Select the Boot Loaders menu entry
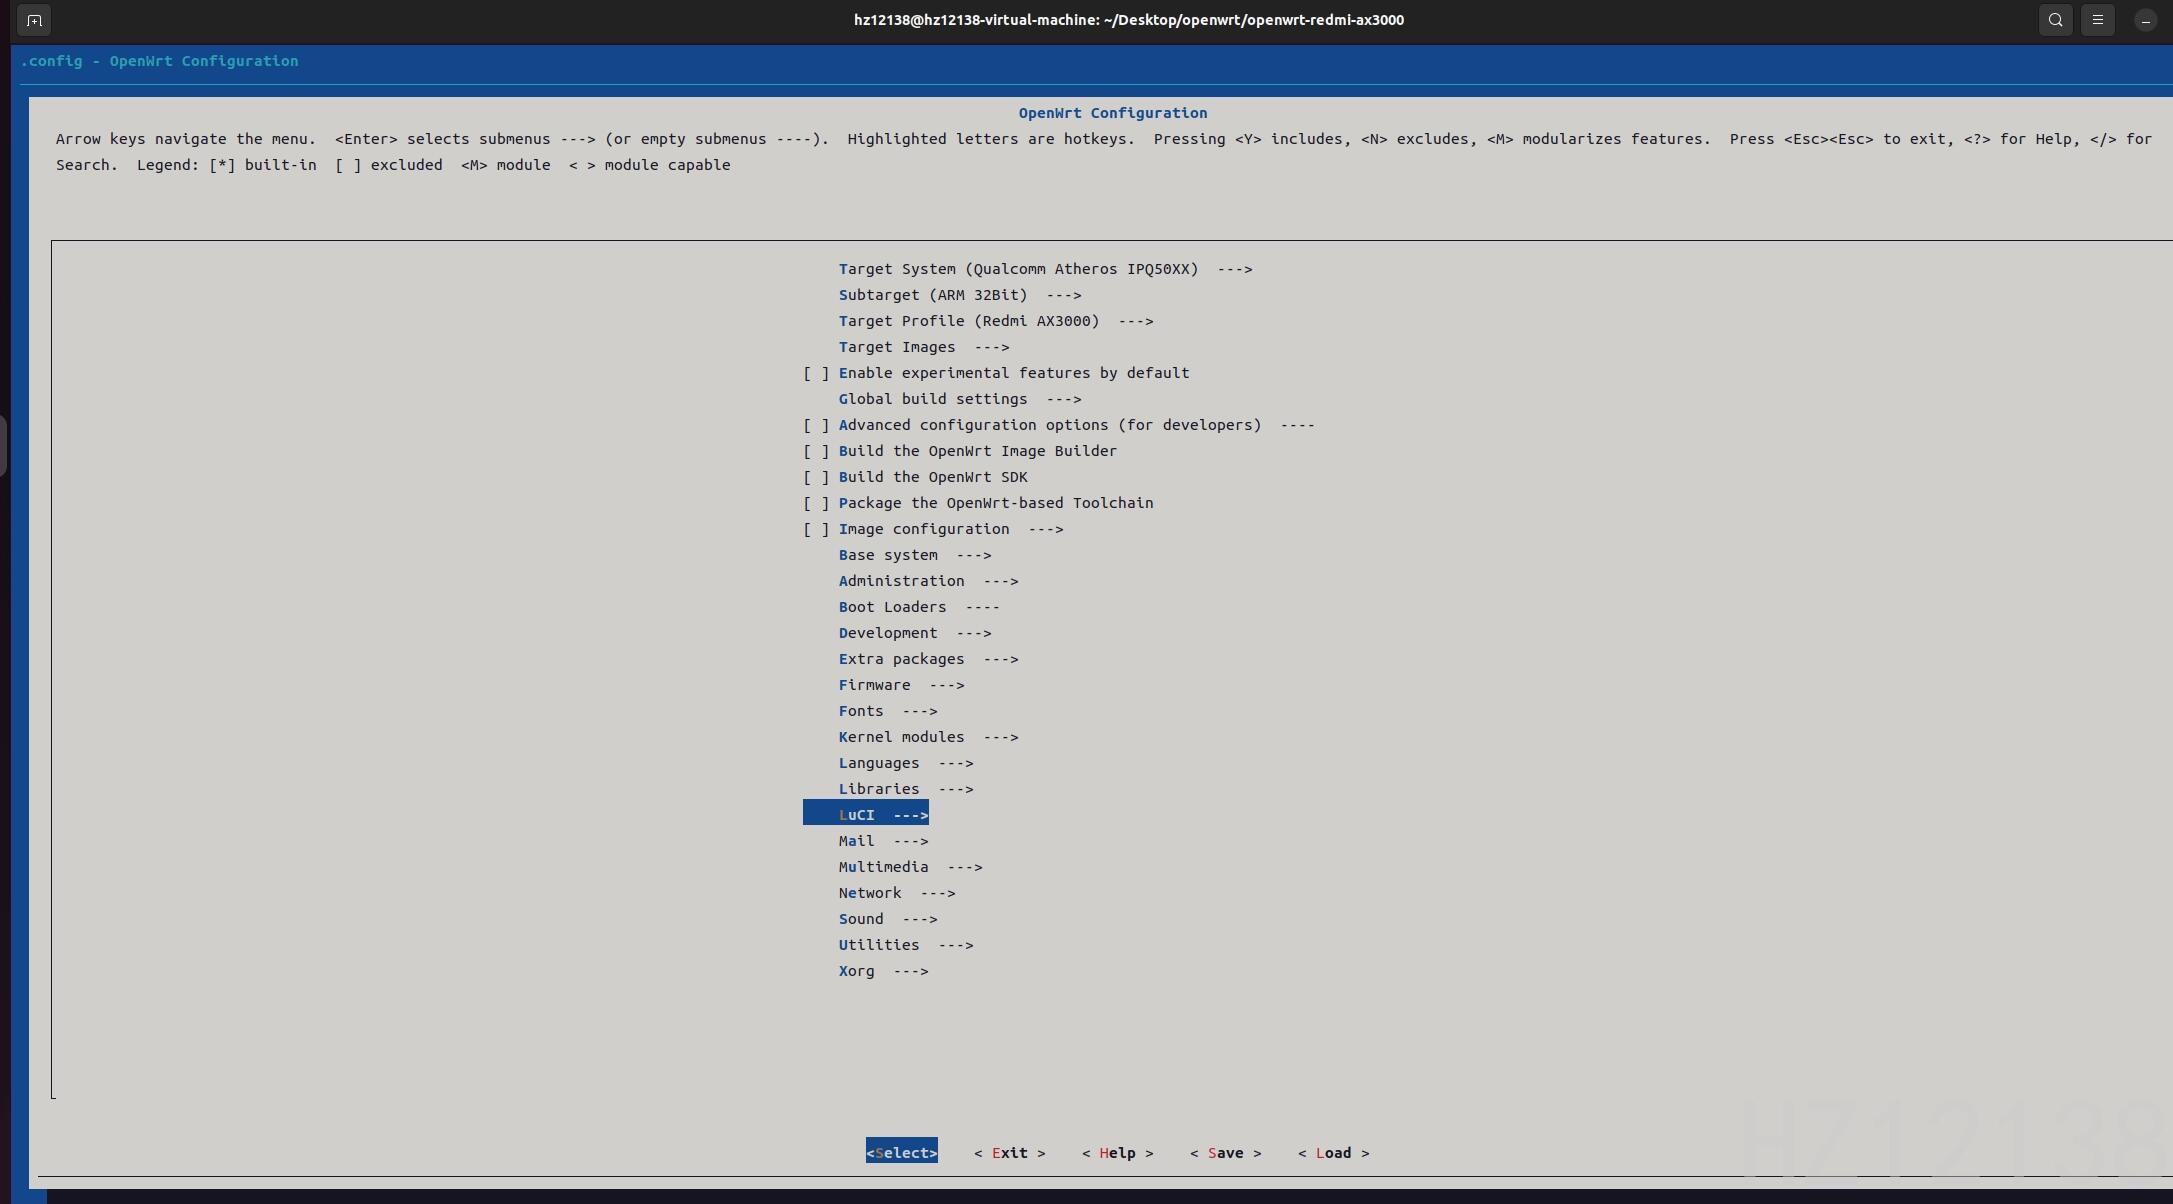Viewport: 2173px width, 1204px height. 919,607
